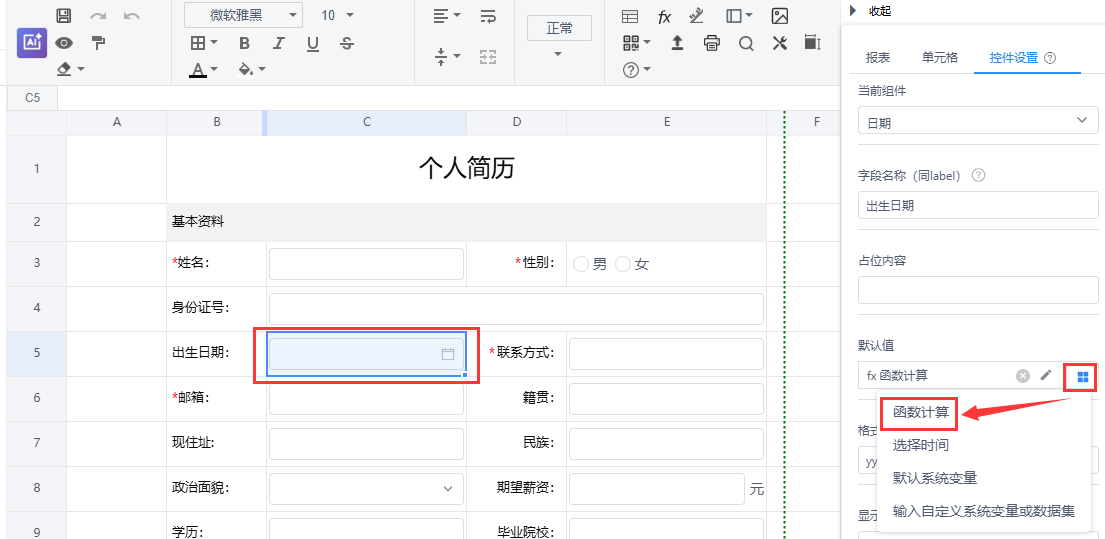Insert an image using picture icon
This screenshot has width=1105, height=539.
click(x=780, y=16)
